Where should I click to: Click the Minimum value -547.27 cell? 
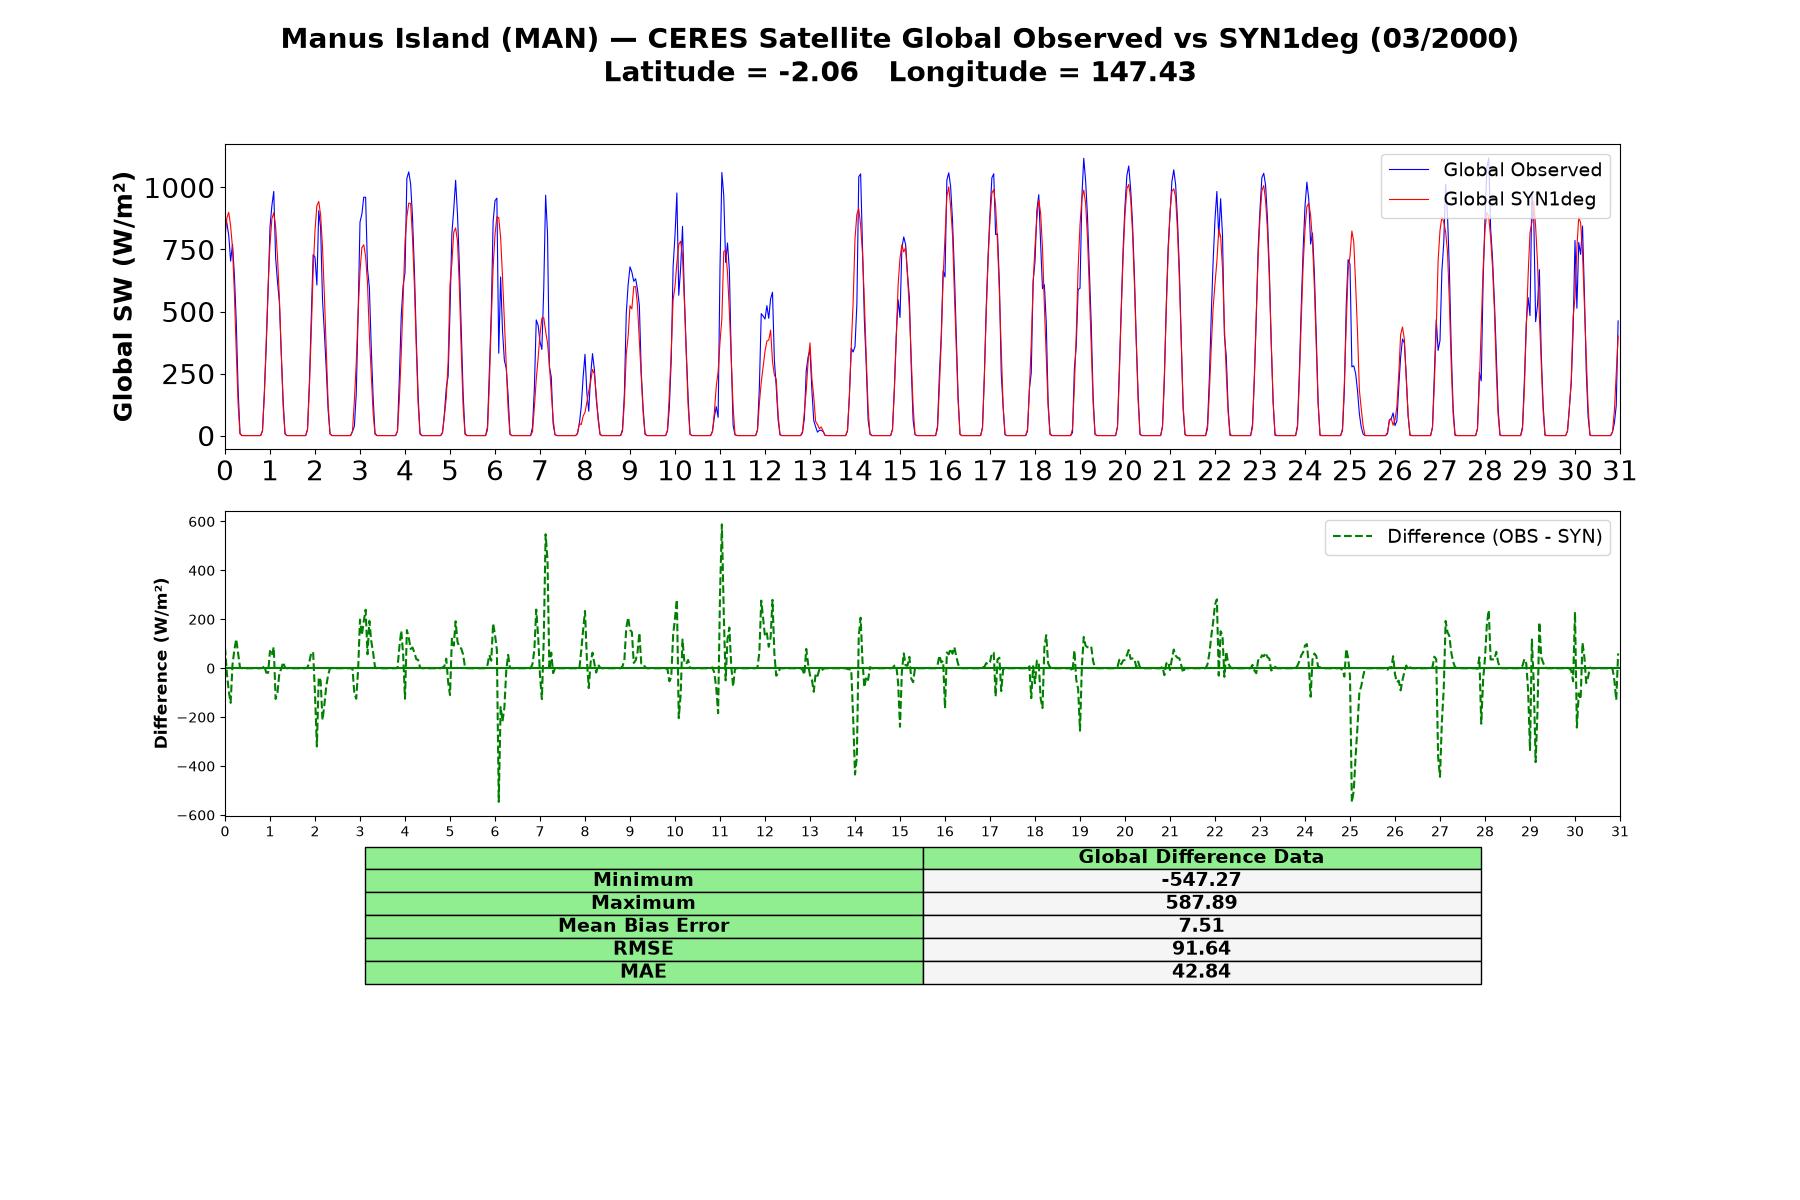[1201, 880]
